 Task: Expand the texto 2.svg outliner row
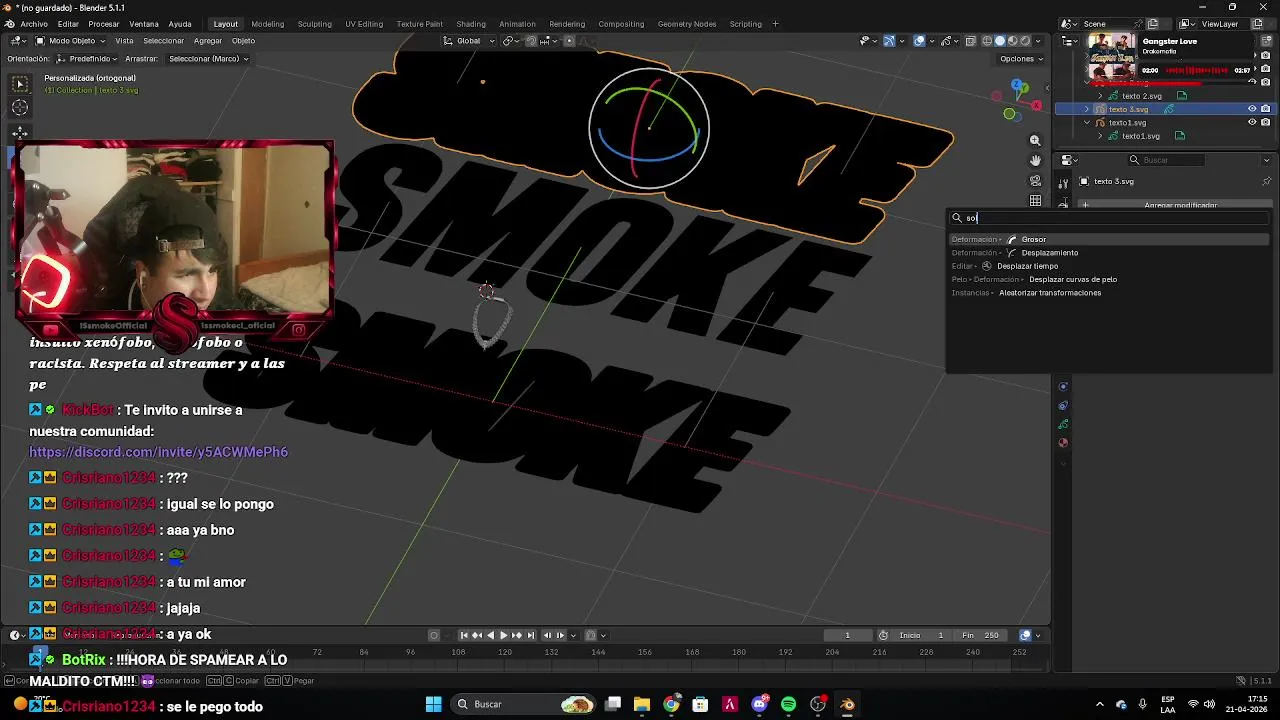point(1100,96)
